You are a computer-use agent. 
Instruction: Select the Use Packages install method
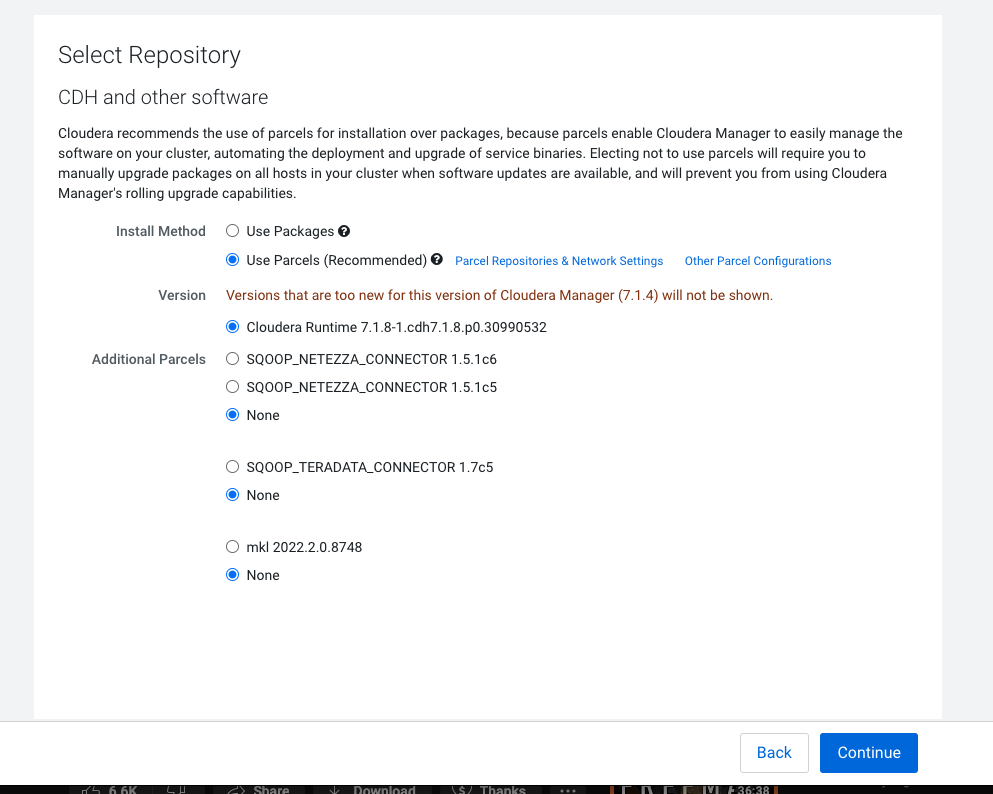[231, 231]
